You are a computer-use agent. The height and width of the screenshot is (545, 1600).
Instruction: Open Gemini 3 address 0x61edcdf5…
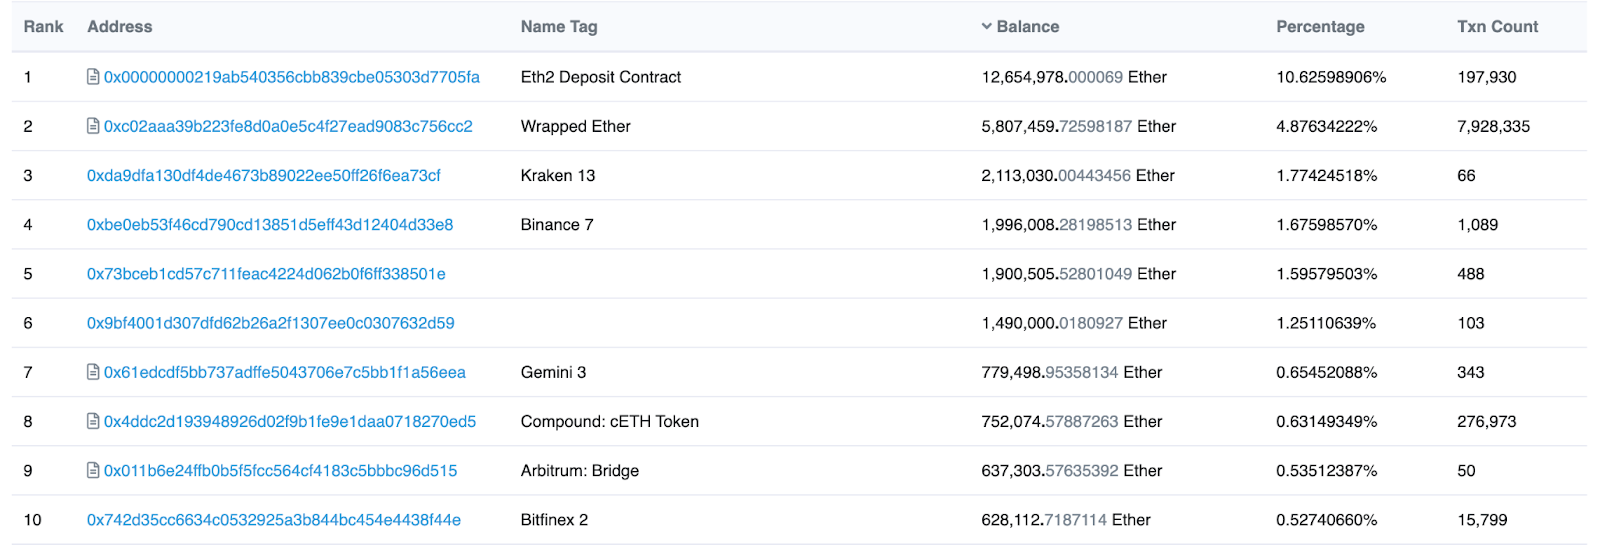(284, 372)
